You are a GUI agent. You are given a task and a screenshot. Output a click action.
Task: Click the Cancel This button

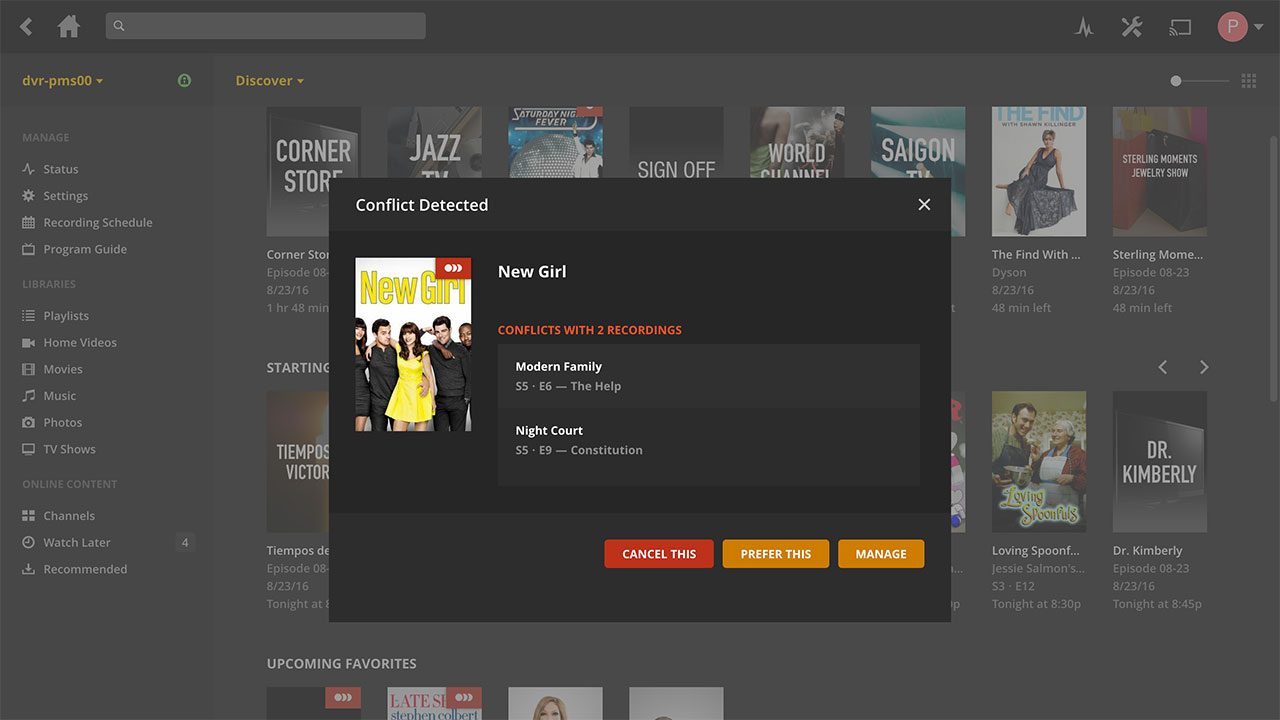tap(659, 554)
